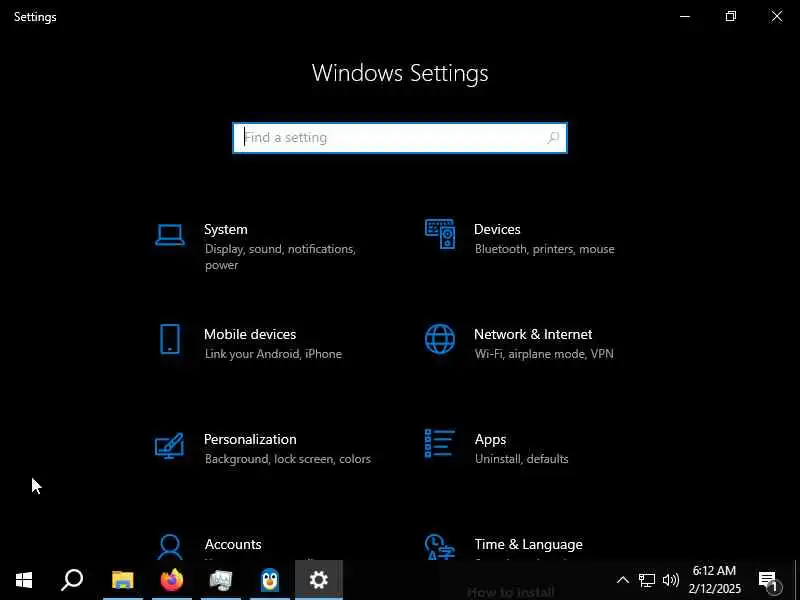This screenshot has height=600, width=800.
Task: Open the computer monitor app in taskbar
Action: click(x=221, y=580)
